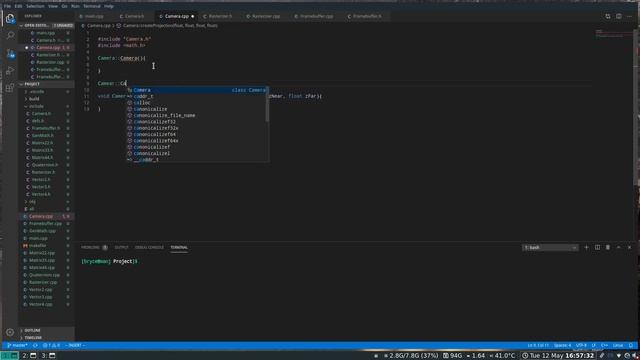Switch to workspace 2 in taskbar
The width and height of the screenshot is (640, 360).
pos(29,356)
